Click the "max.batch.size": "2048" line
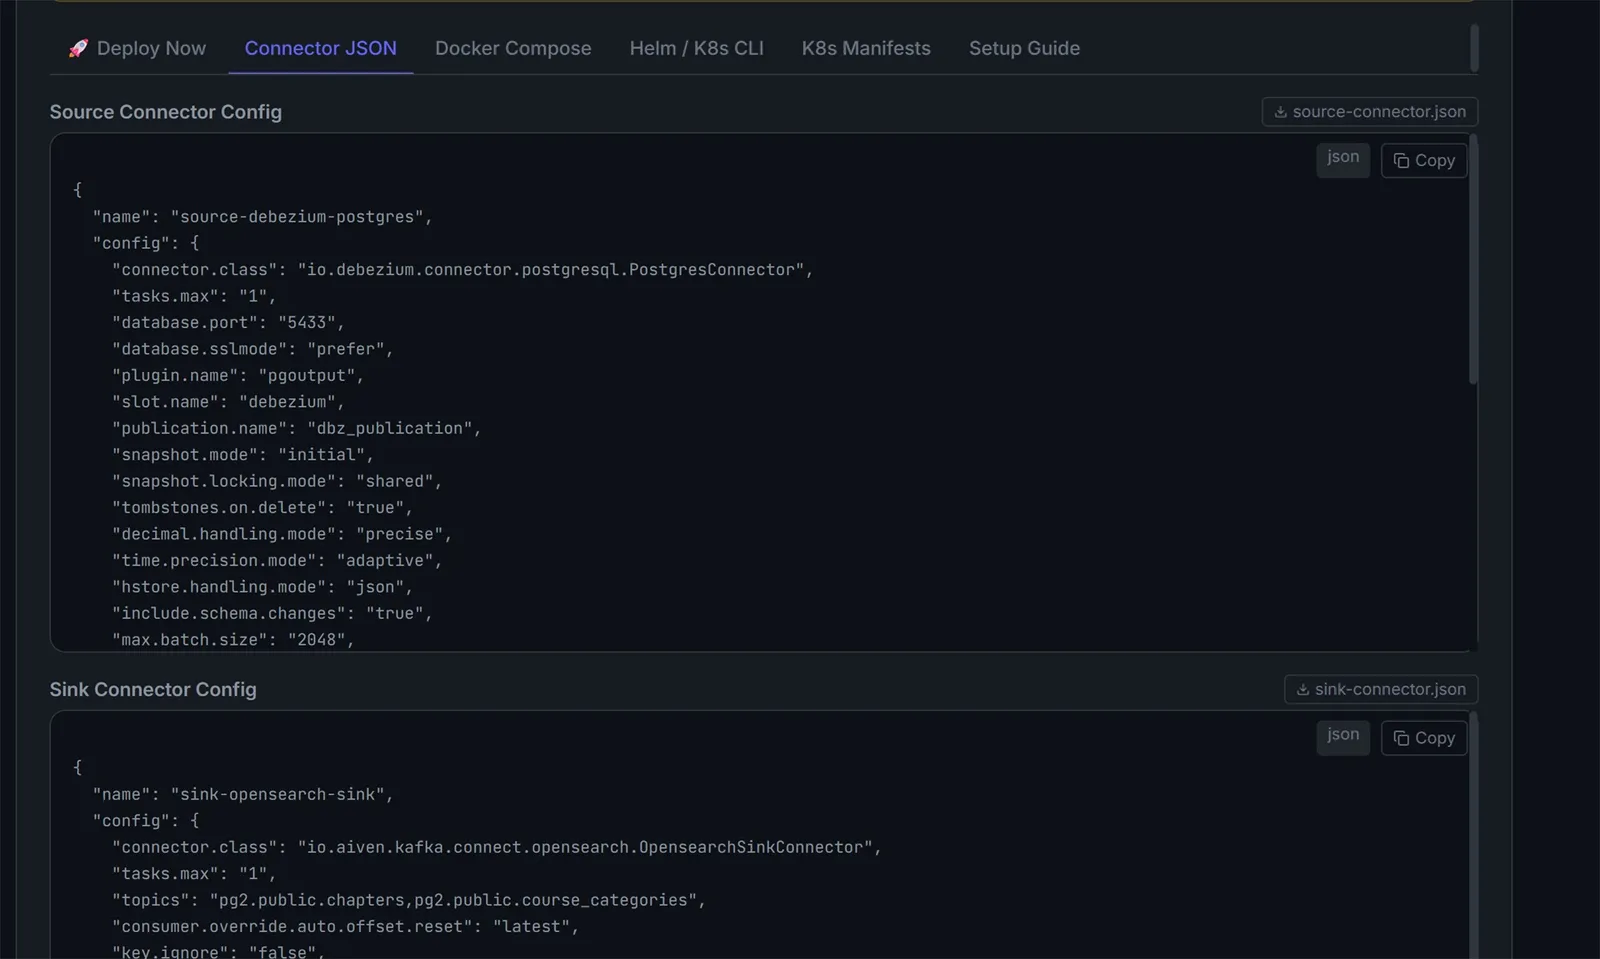The image size is (1600, 959). coord(233,640)
